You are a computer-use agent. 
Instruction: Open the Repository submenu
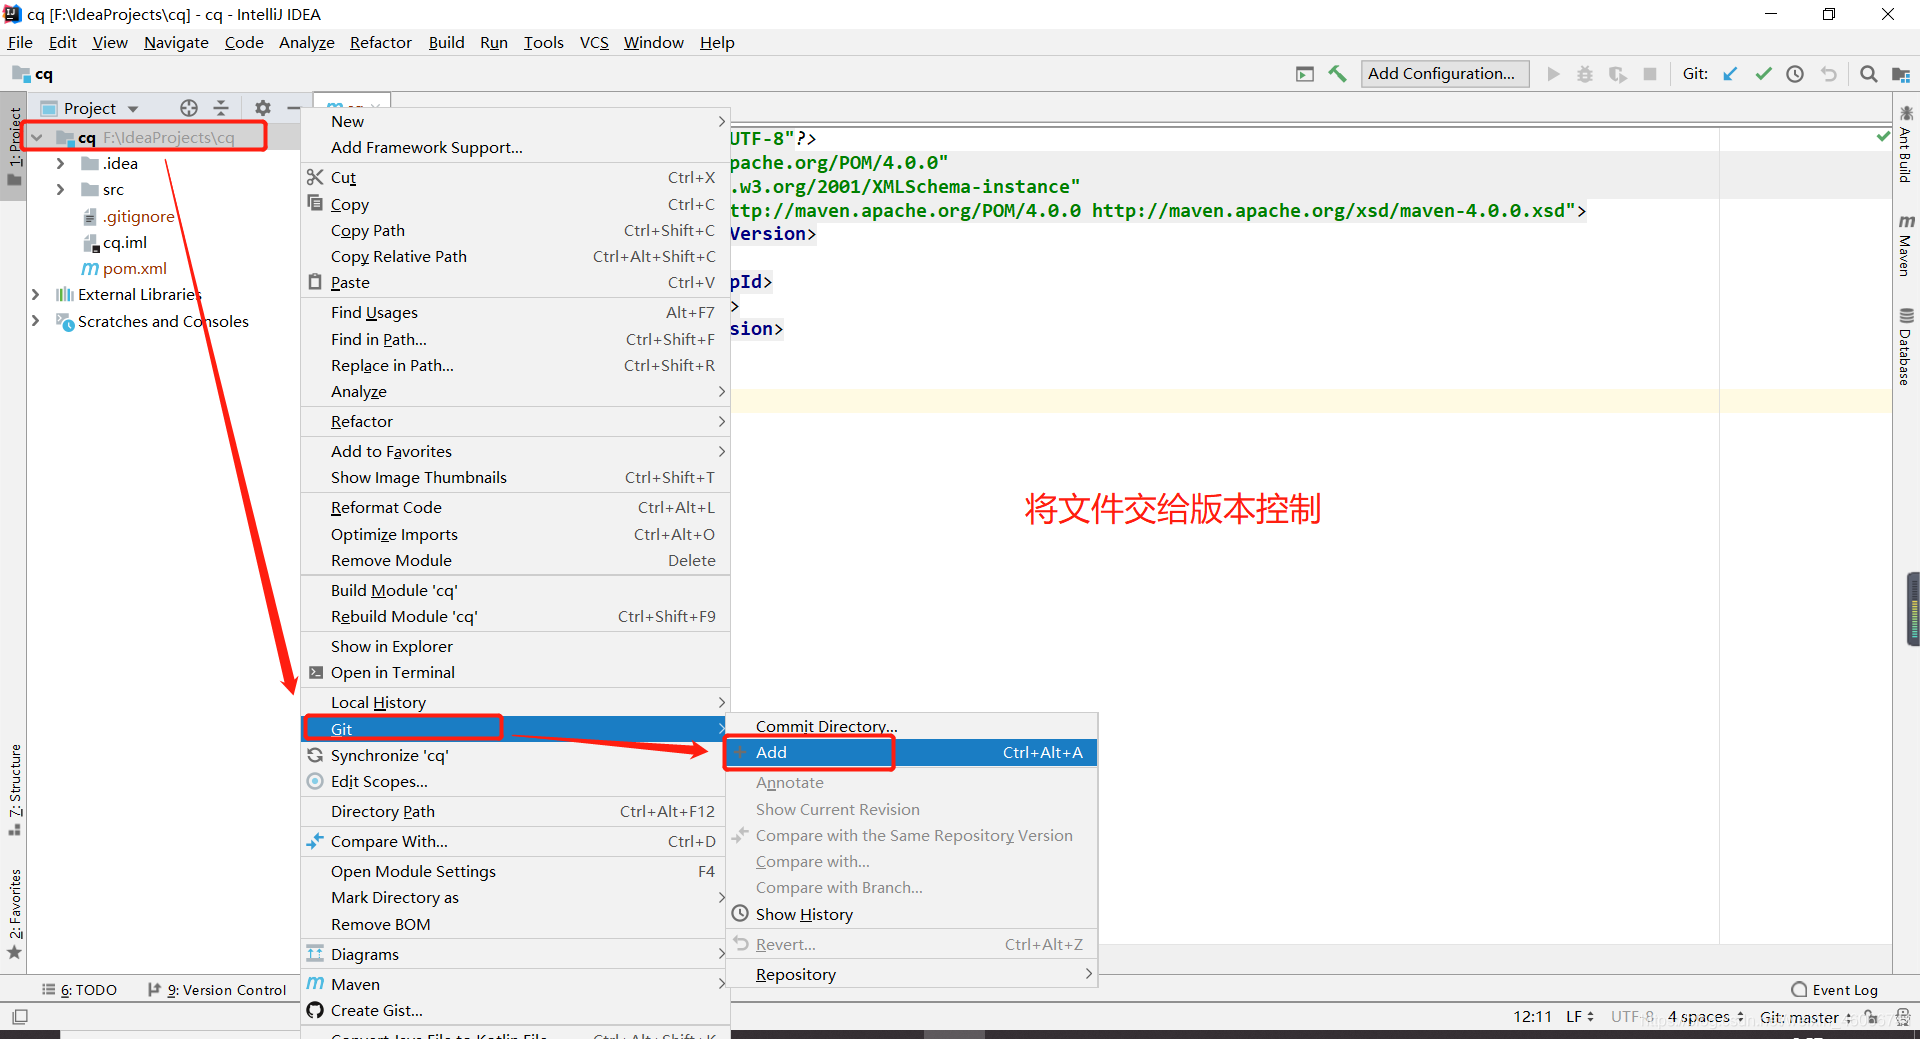click(x=911, y=975)
